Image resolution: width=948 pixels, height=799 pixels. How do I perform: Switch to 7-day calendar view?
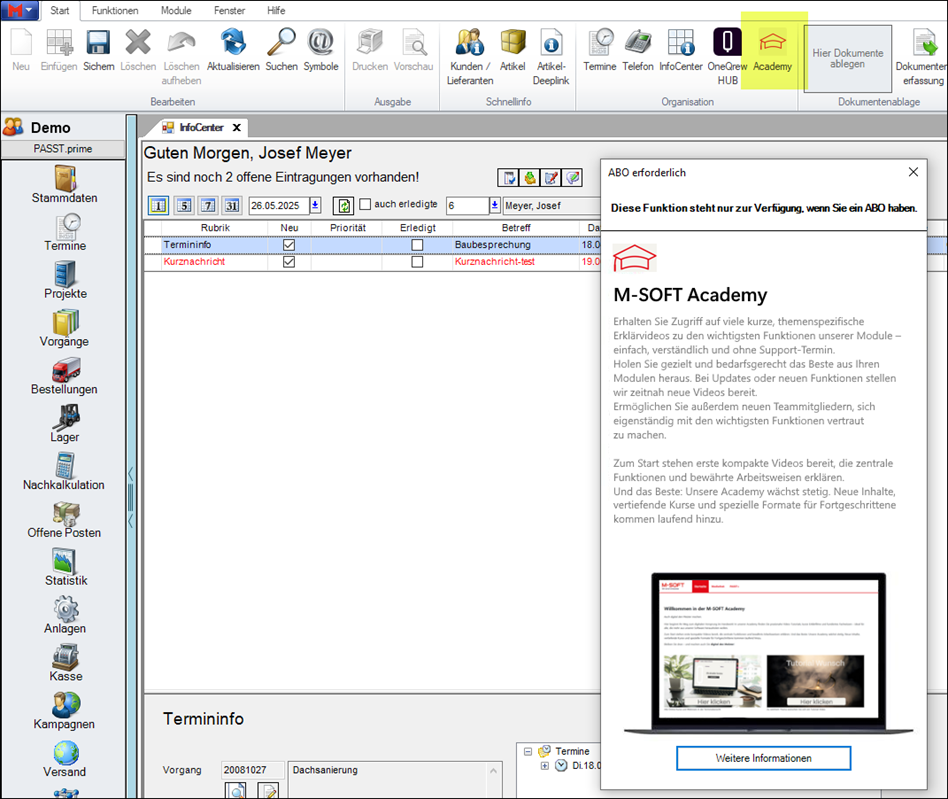[x=208, y=205]
